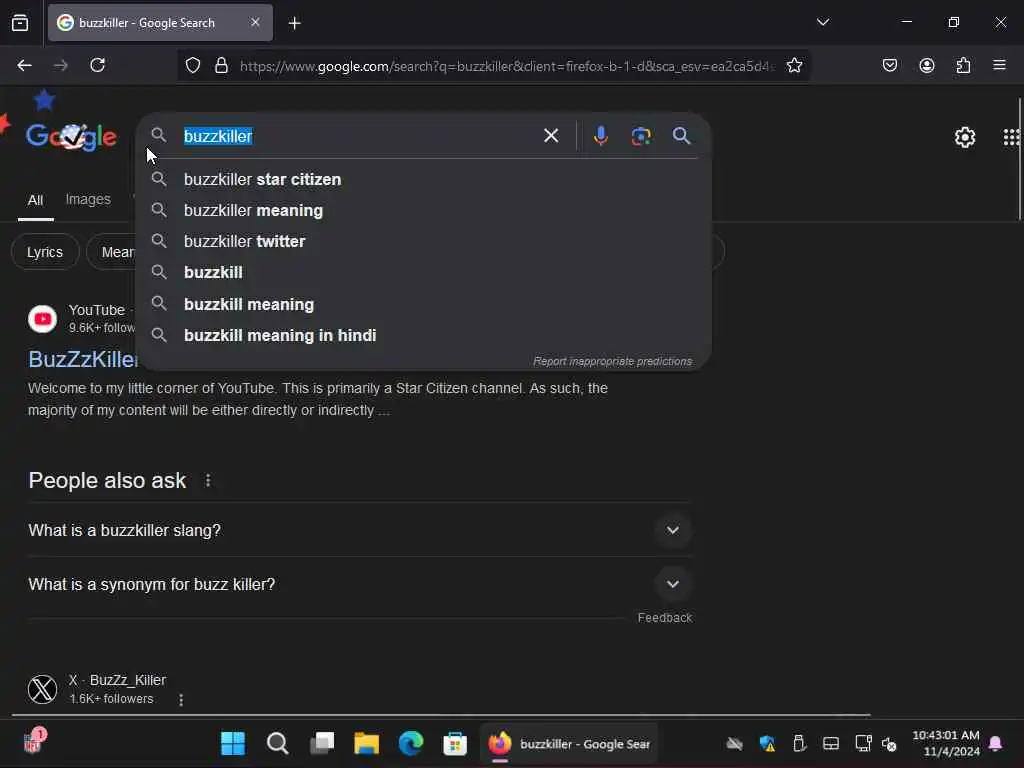Select suggestion buzzkill
1024x768 pixels.
[424, 272]
